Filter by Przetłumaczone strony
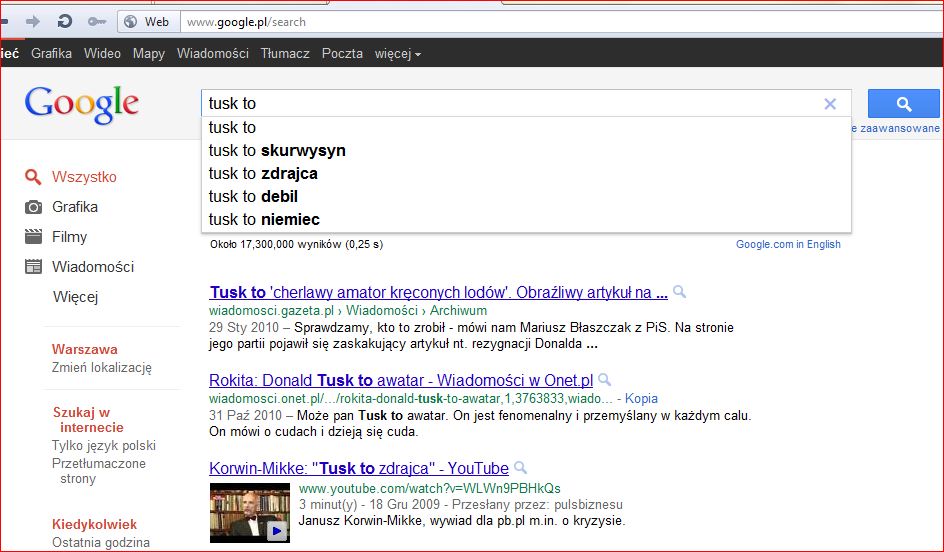 [x=99, y=471]
